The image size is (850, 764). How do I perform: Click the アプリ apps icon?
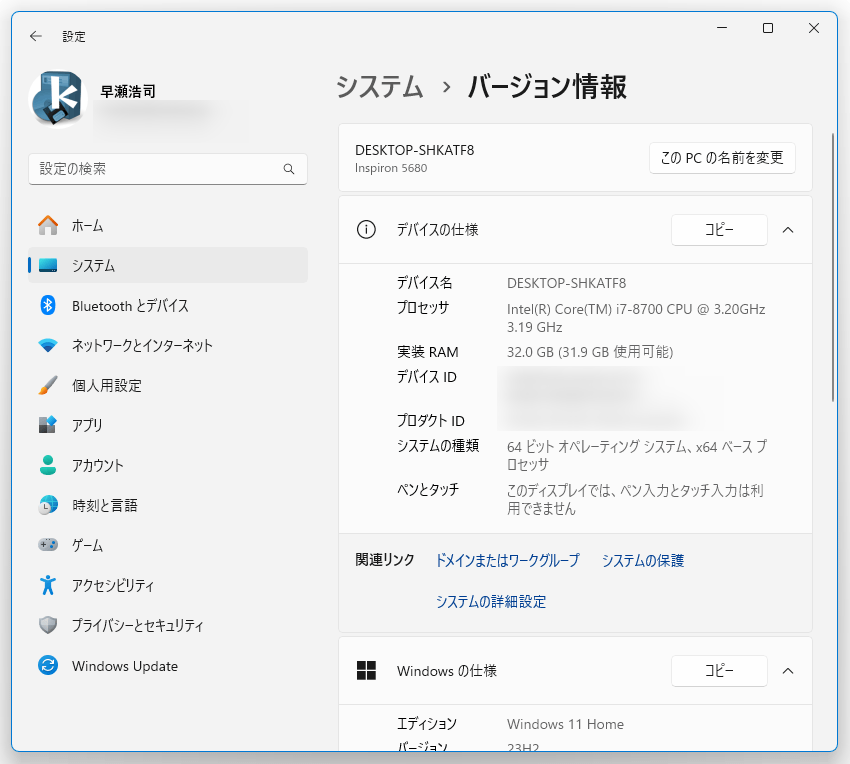[x=48, y=425]
